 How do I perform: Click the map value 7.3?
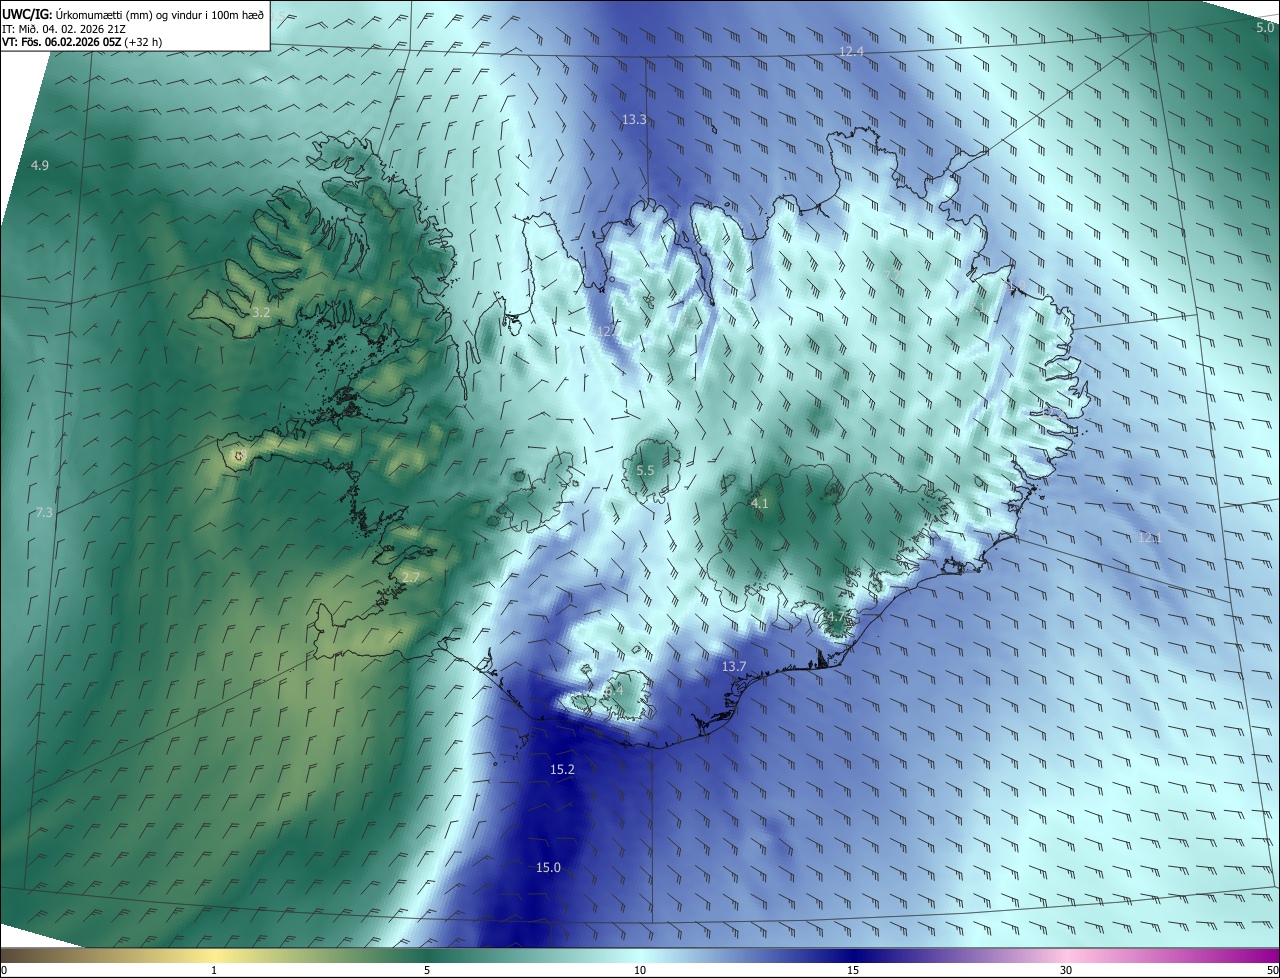click(44, 513)
